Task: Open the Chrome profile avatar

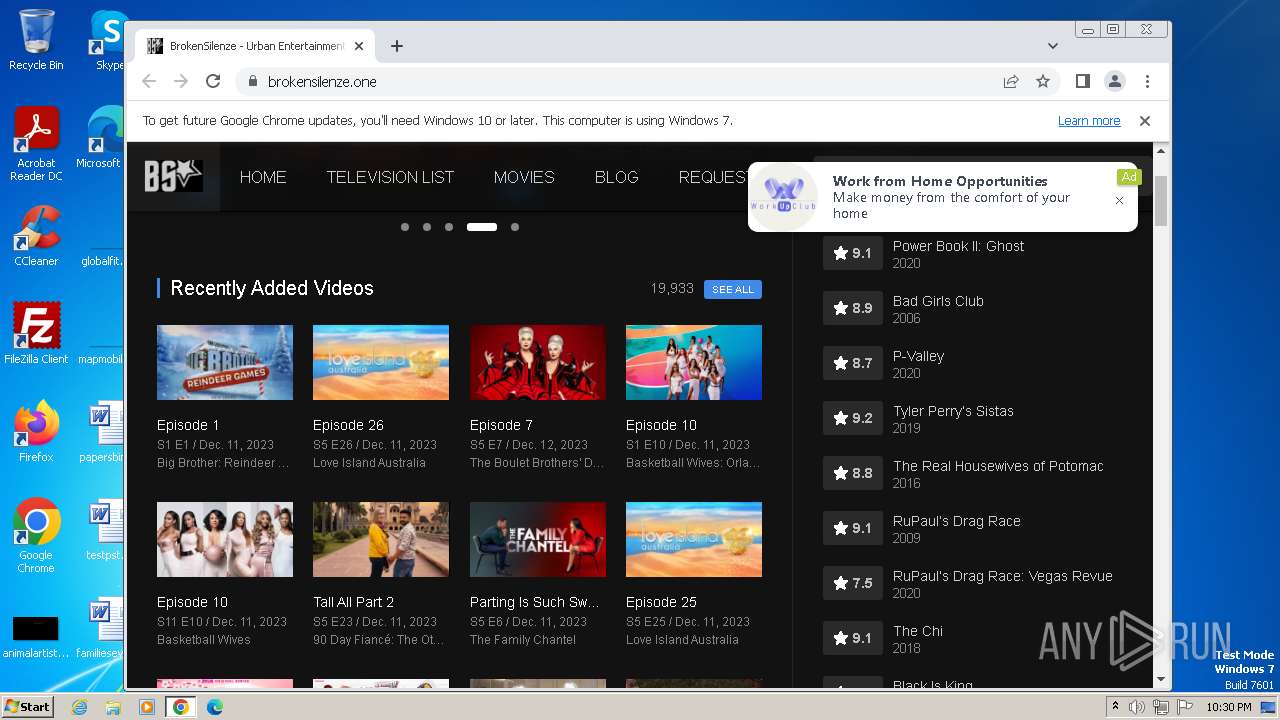Action: tap(1115, 81)
